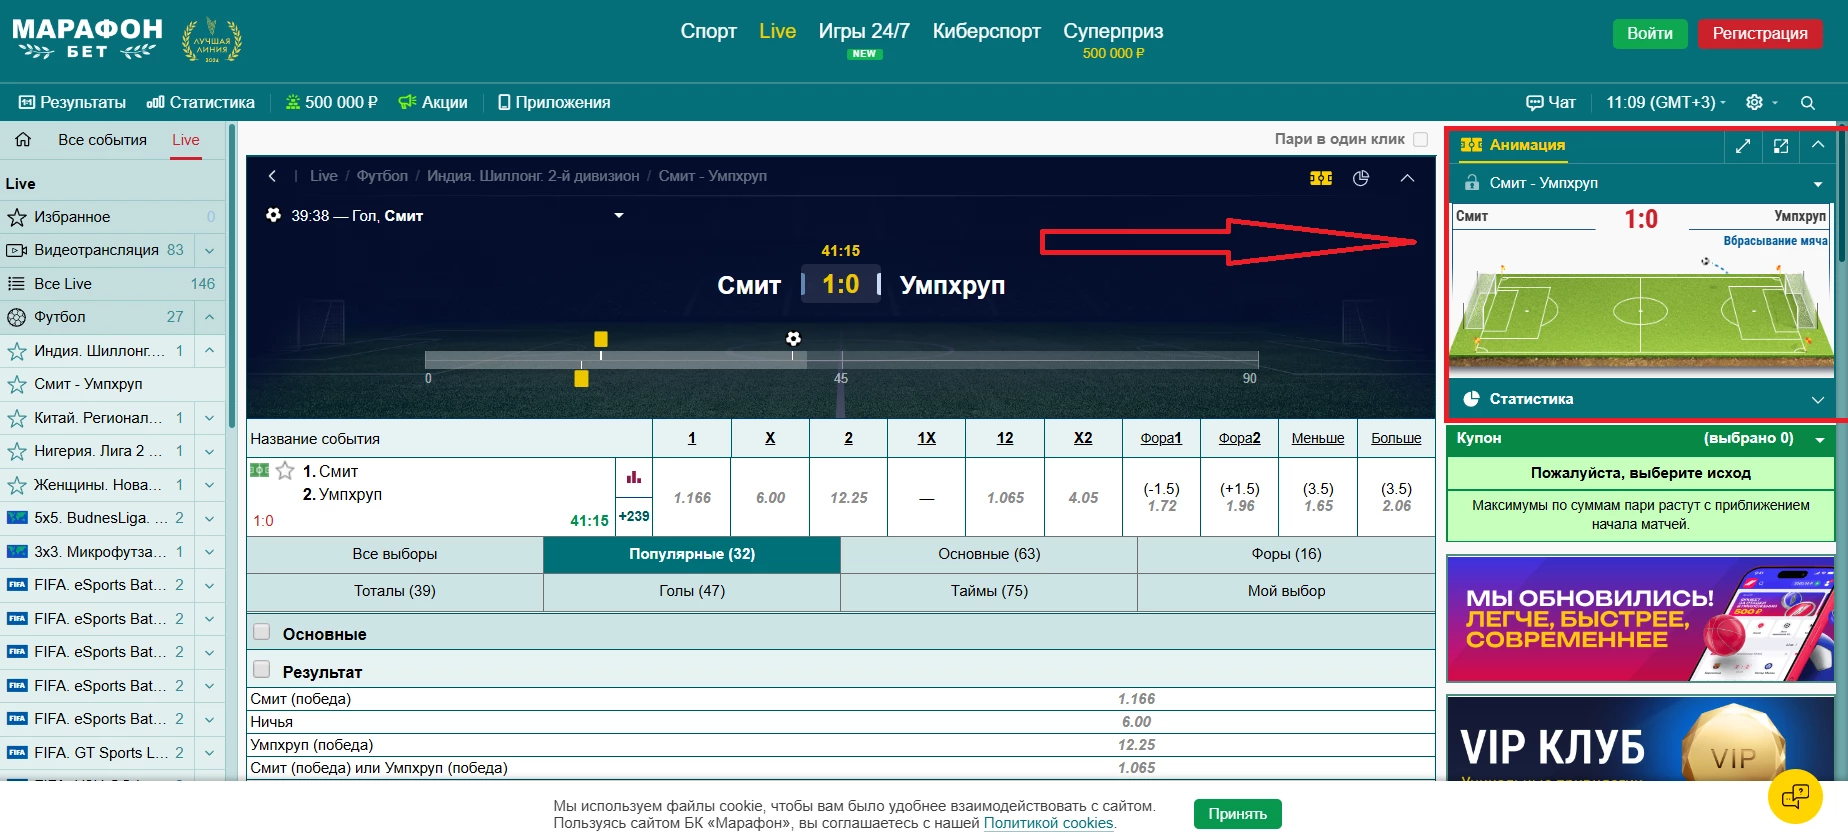Collapse the Футбол sidebar section
Image resolution: width=1848 pixels, height=840 pixels.
click(209, 317)
